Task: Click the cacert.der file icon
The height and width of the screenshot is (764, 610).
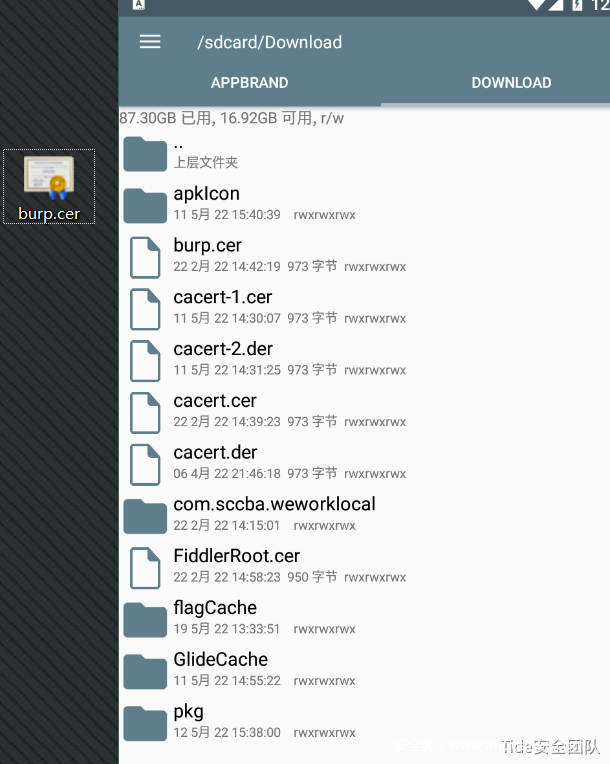Action: [145, 464]
